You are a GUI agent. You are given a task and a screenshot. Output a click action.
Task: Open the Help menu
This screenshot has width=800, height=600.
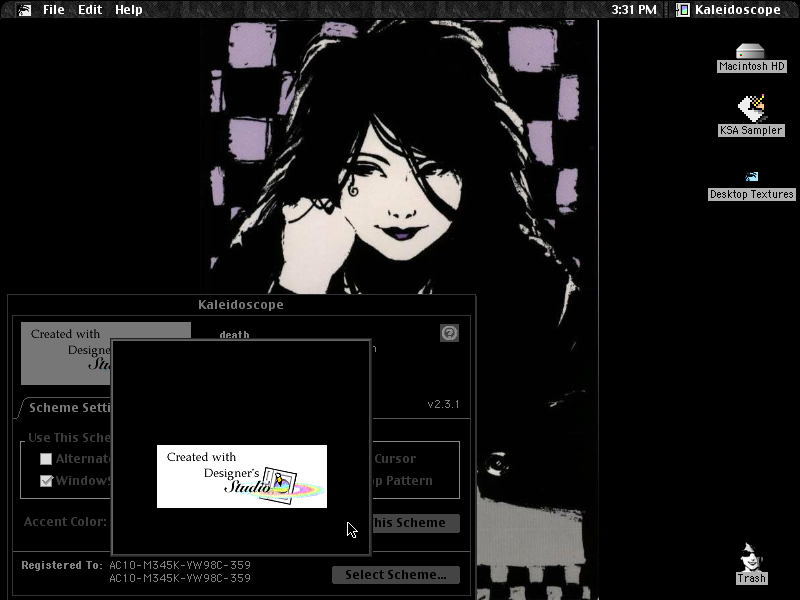click(x=129, y=10)
